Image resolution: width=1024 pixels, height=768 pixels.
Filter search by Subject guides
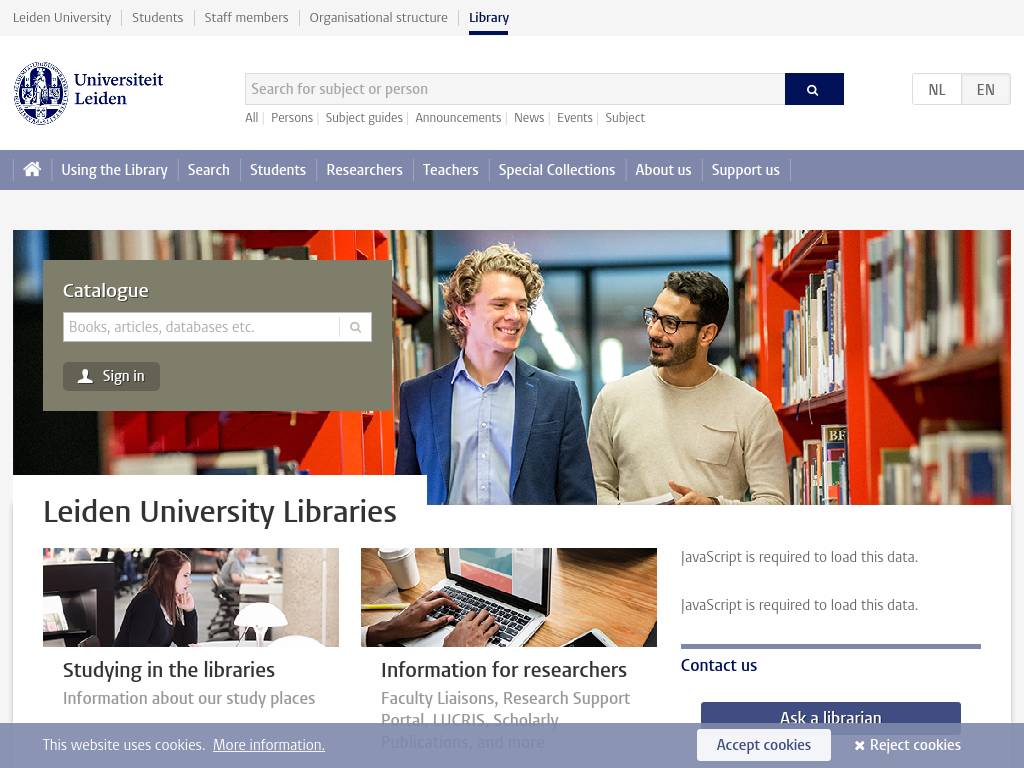[364, 118]
